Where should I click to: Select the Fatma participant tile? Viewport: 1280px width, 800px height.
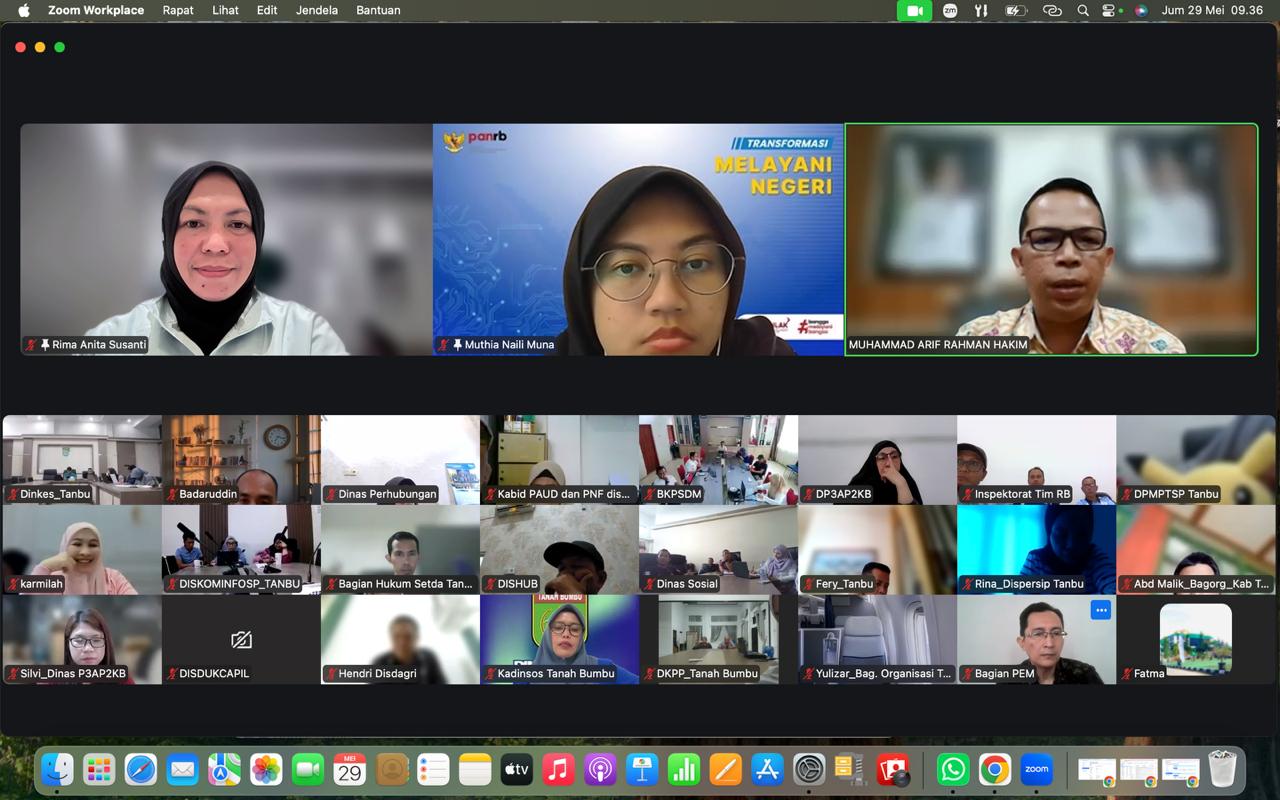click(1196, 639)
